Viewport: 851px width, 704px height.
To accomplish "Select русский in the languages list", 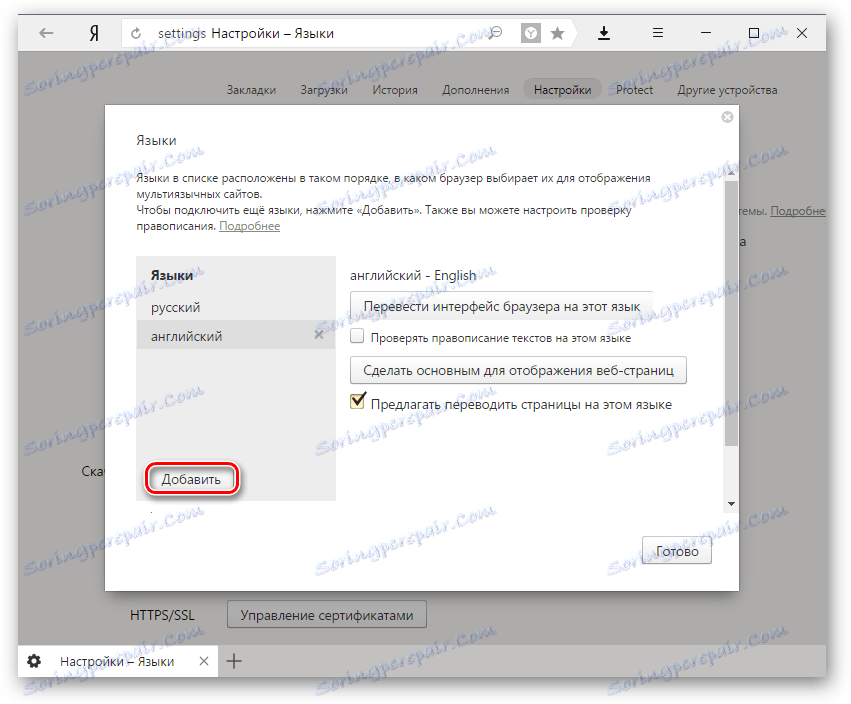I will 236,307.
